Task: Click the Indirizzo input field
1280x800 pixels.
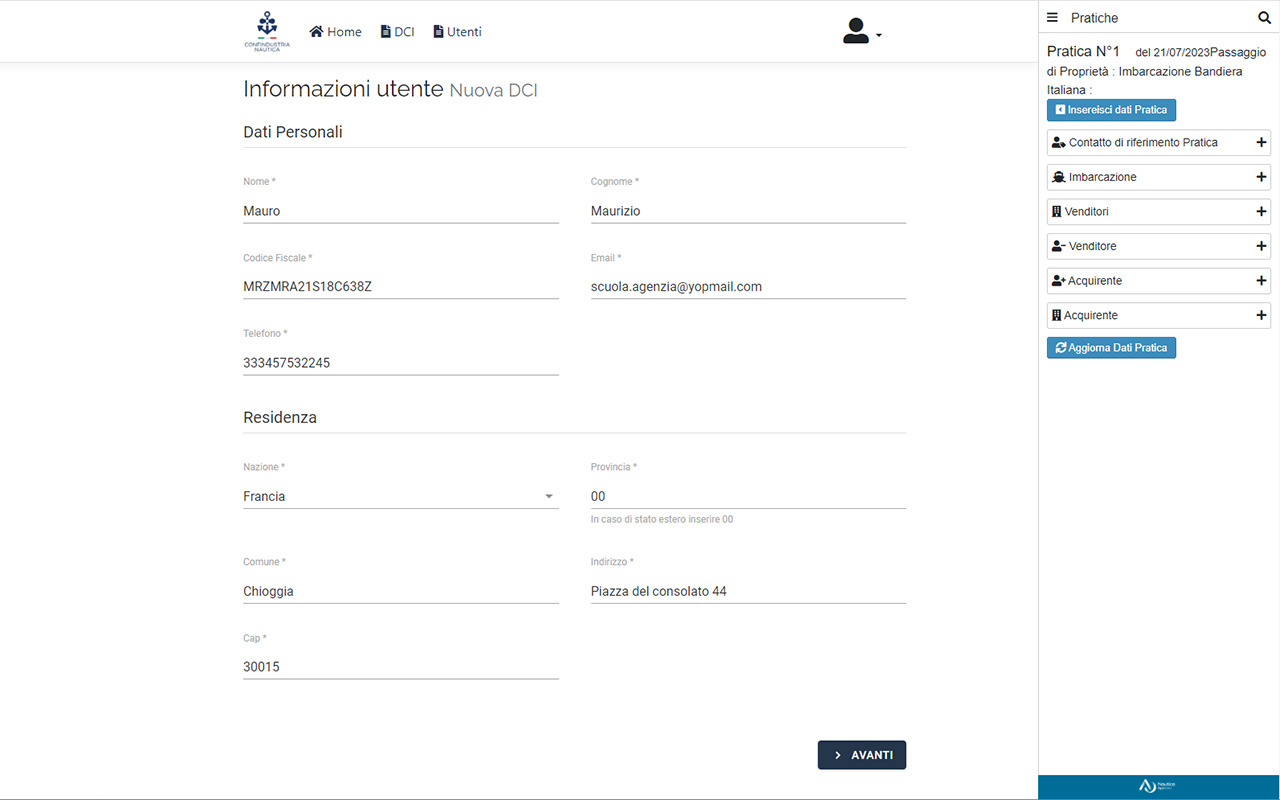Action: tap(748, 591)
